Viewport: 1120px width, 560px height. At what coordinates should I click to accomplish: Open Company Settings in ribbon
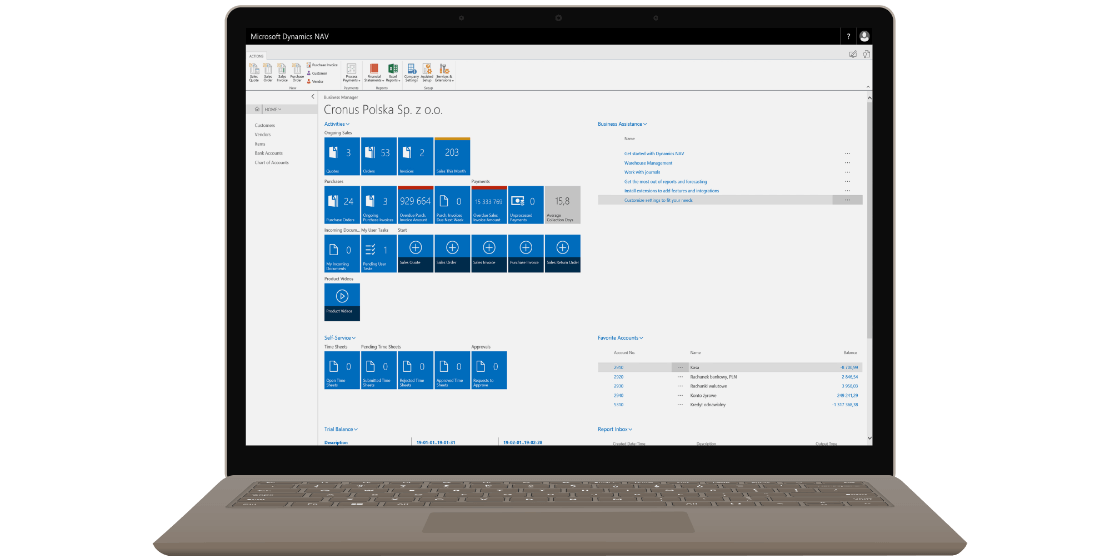(412, 73)
